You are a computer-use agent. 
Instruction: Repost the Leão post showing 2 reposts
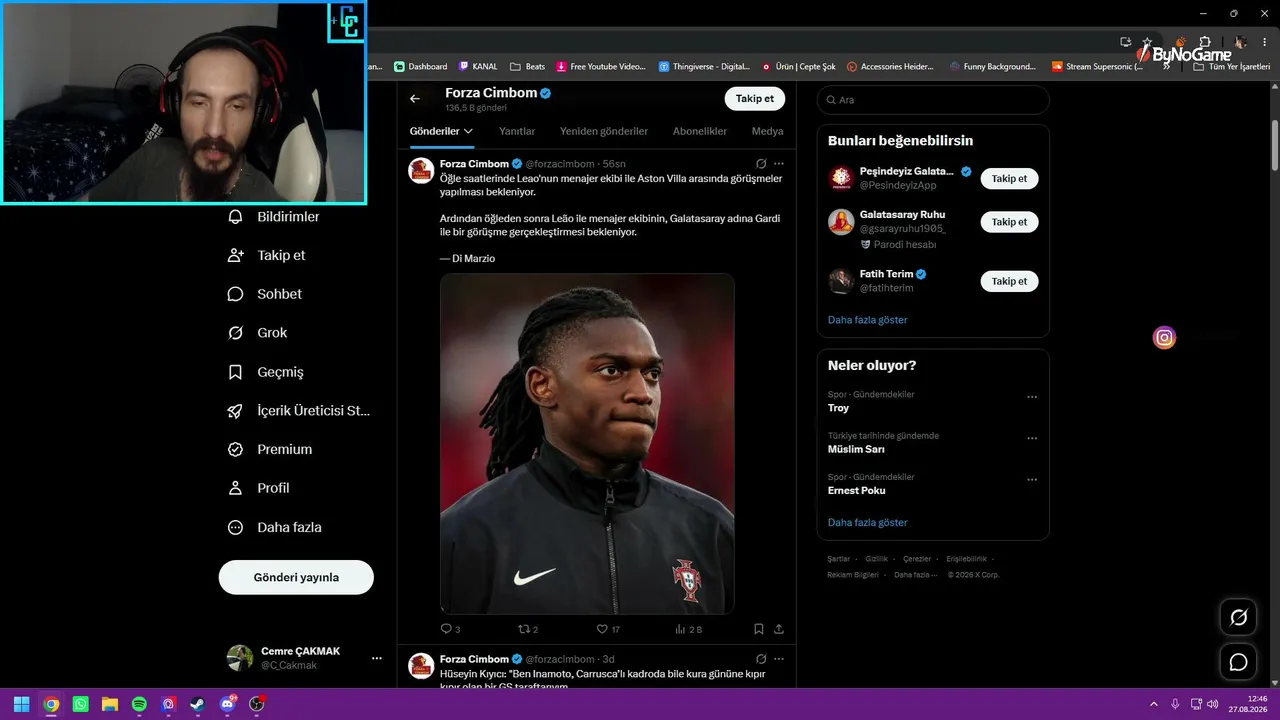point(527,629)
